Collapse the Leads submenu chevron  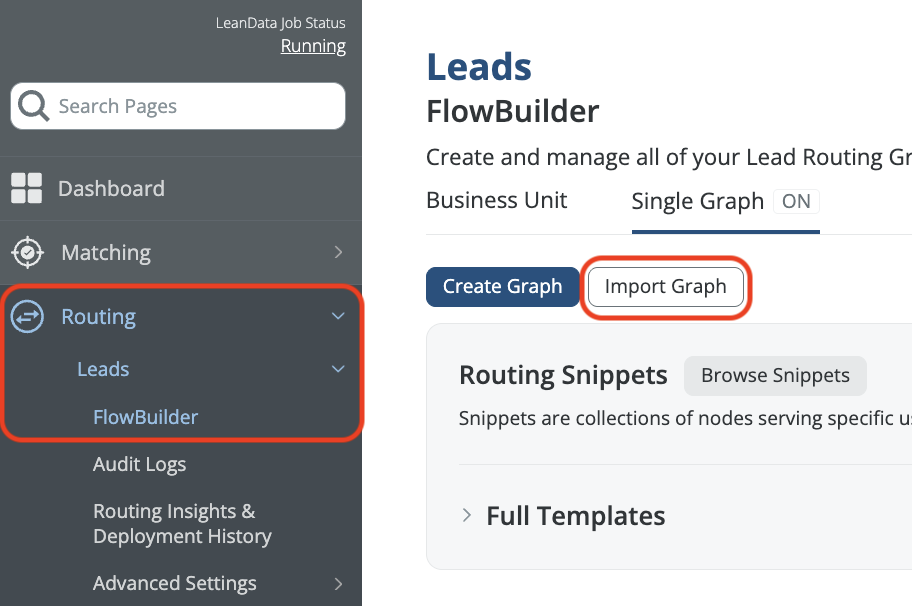point(338,369)
